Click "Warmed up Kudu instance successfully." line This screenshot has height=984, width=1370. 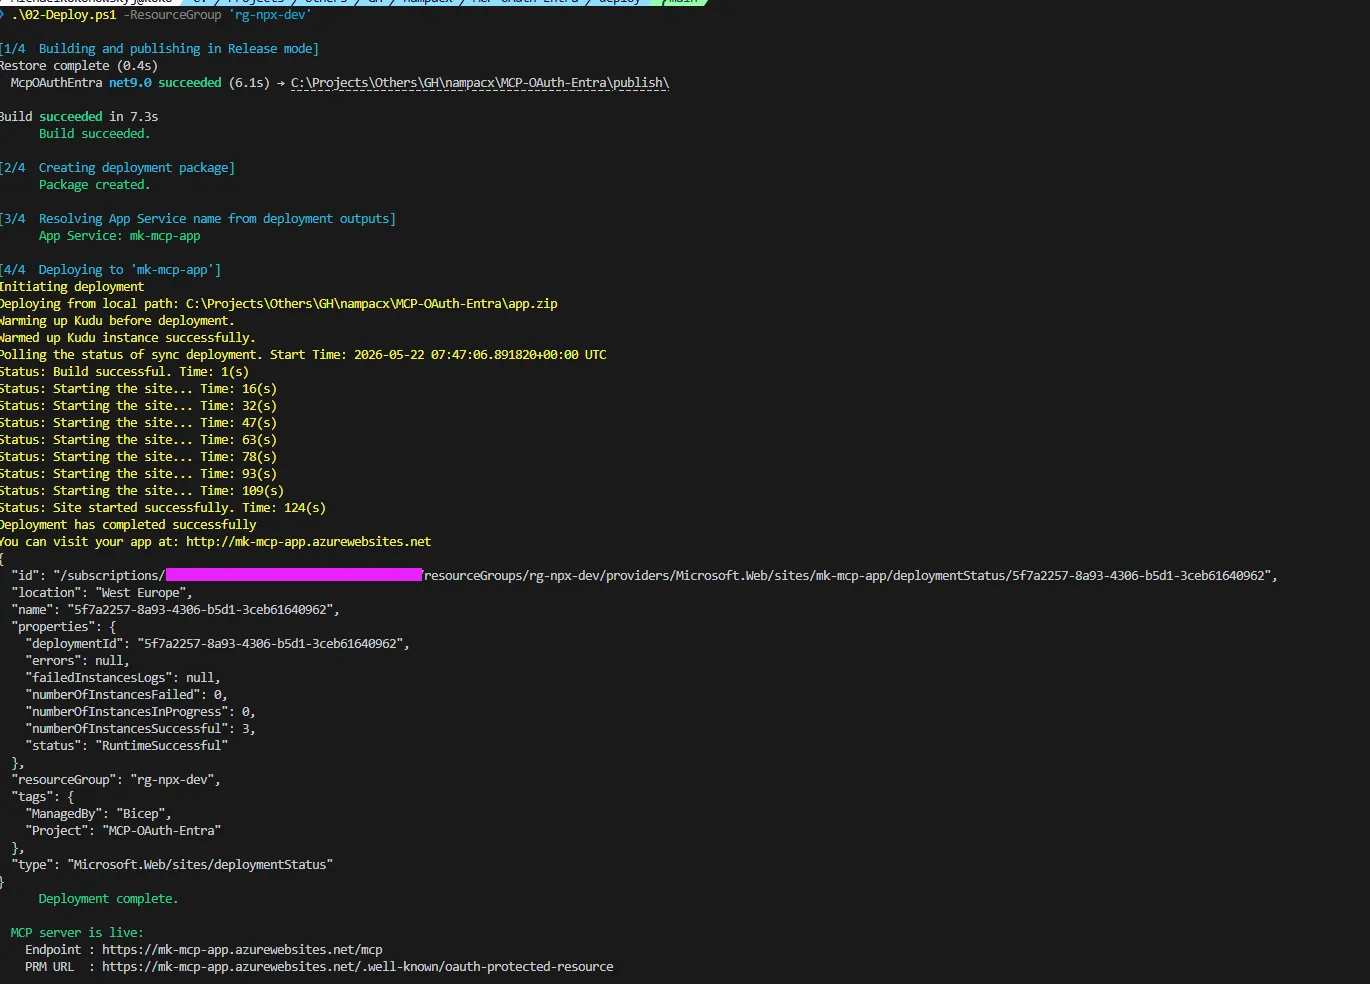[x=127, y=338]
